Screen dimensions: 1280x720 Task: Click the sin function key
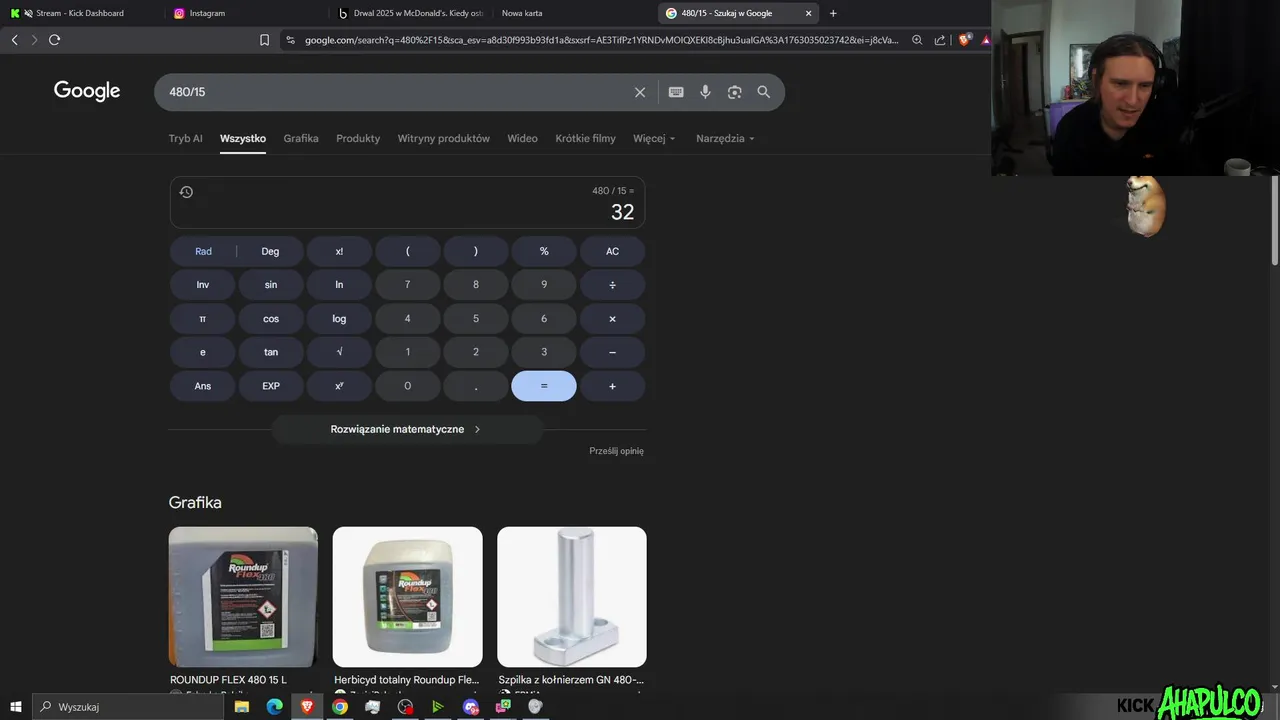click(x=270, y=285)
